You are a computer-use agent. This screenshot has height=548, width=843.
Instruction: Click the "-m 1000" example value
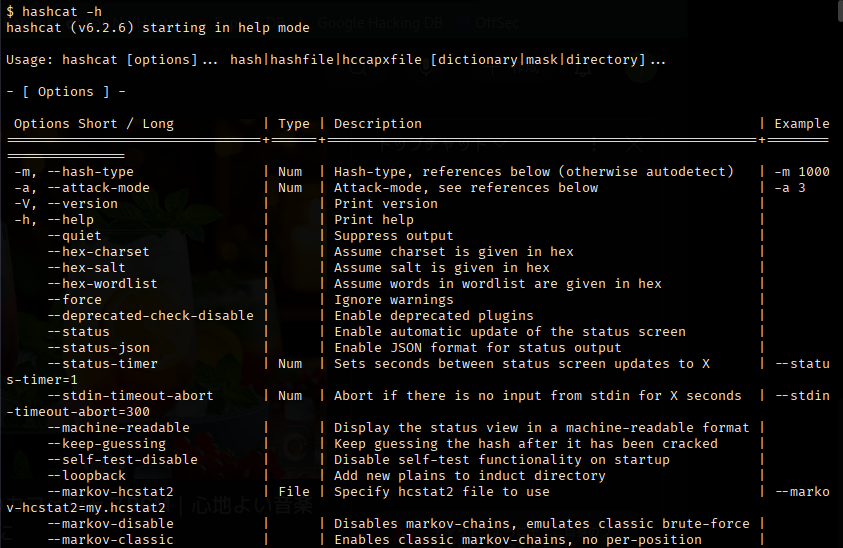point(802,172)
